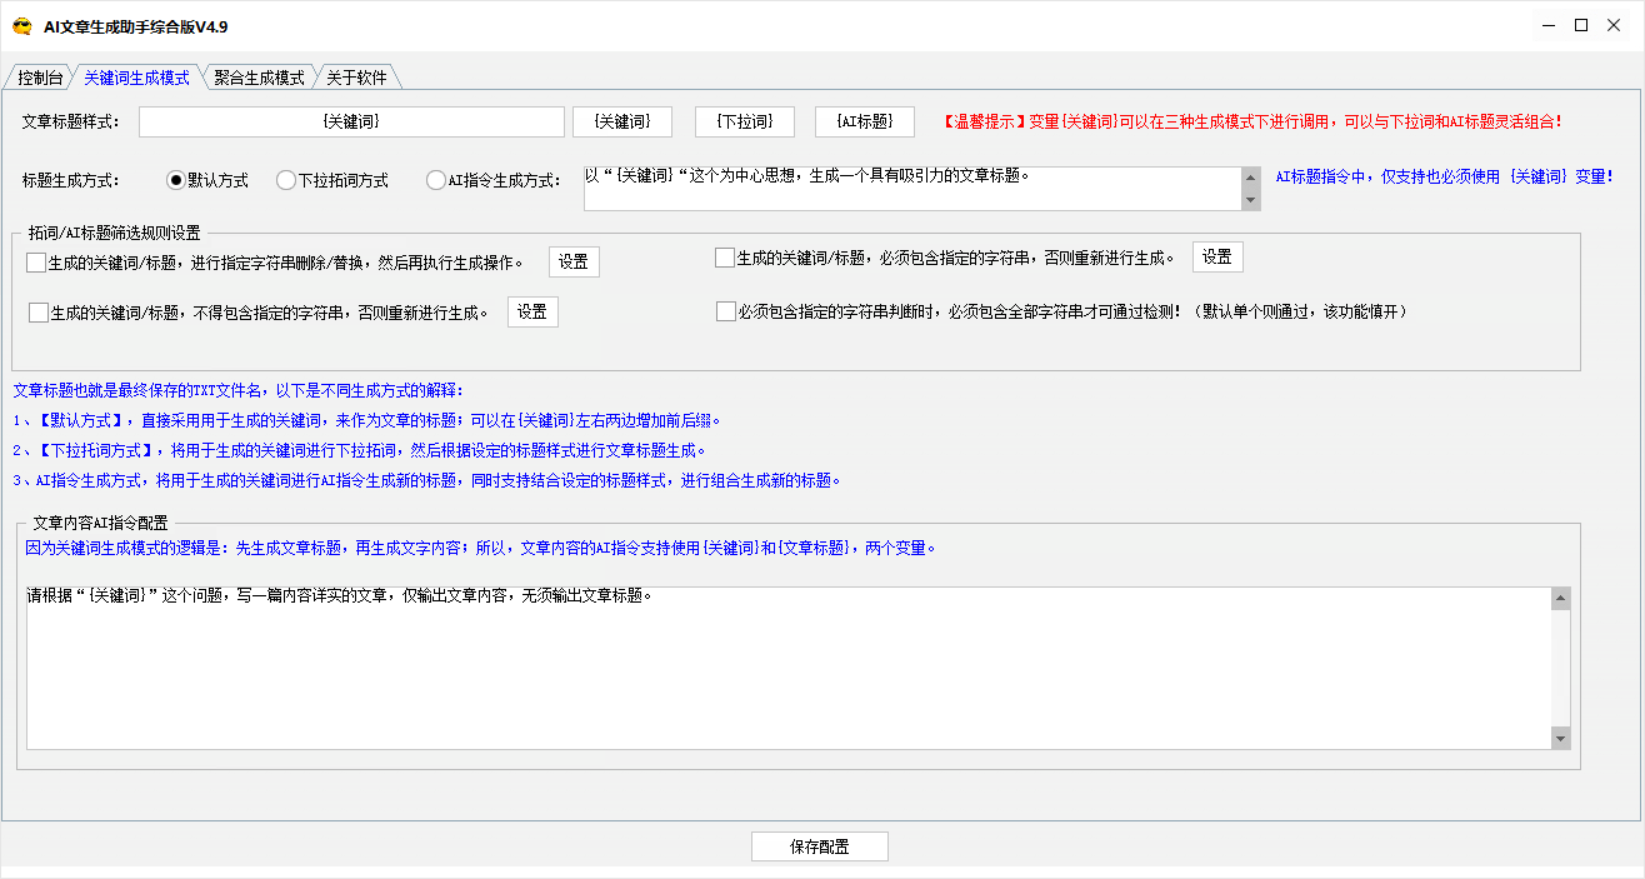This screenshot has height=879, width=1645.
Task: Enable string delete/replace checkbox (删除/替换)
Action: pyautogui.click(x=36, y=263)
